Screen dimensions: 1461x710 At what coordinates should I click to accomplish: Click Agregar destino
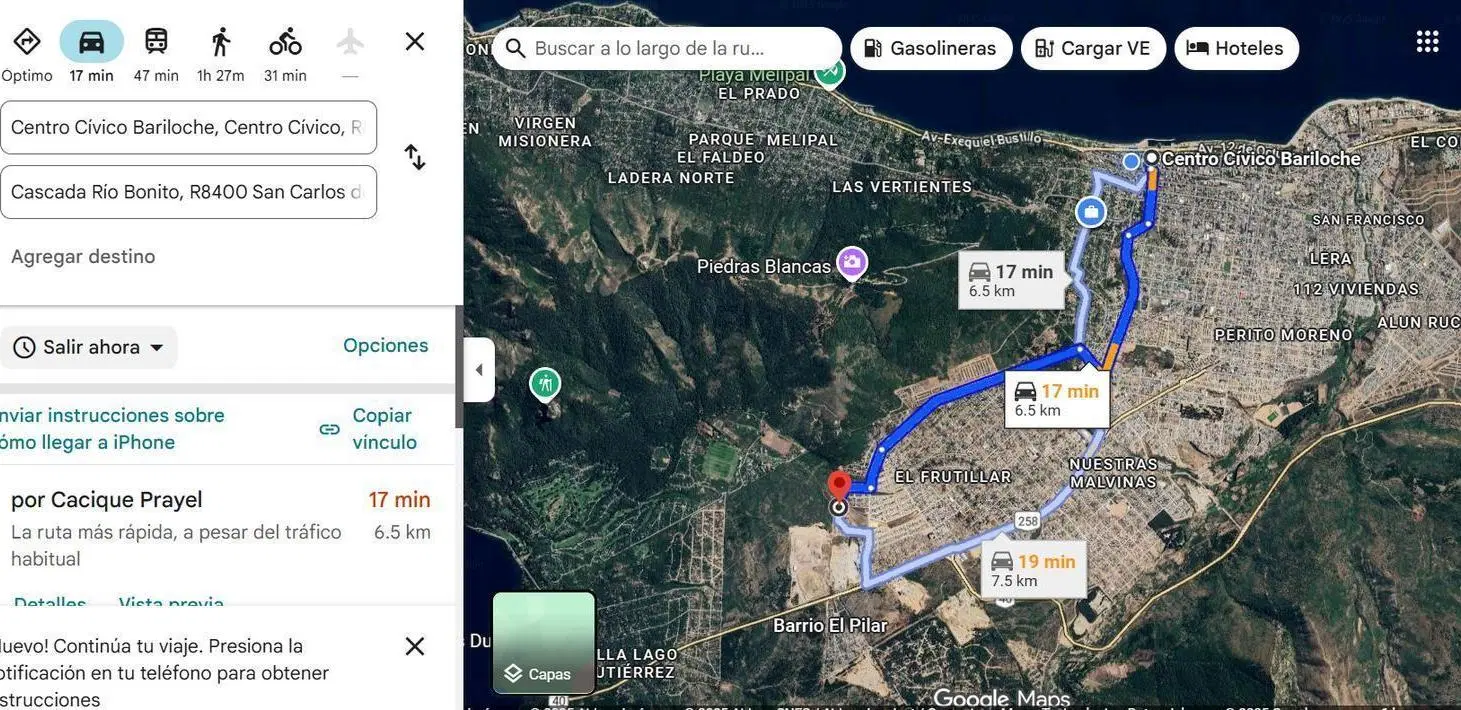click(83, 256)
